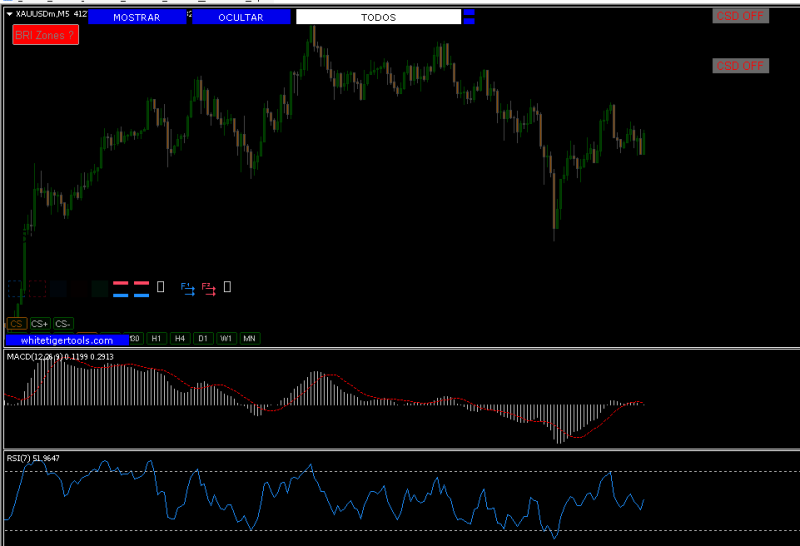Switch to the H1 timeframe
The width and height of the screenshot is (800, 546).
tap(157, 338)
